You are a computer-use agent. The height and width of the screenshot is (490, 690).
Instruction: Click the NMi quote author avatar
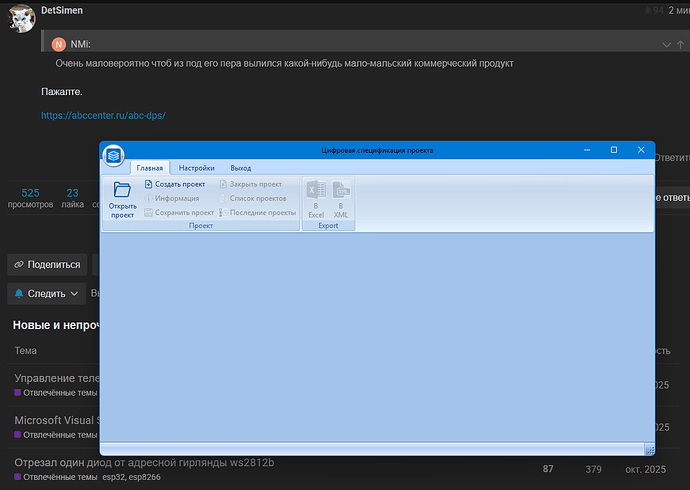point(59,44)
